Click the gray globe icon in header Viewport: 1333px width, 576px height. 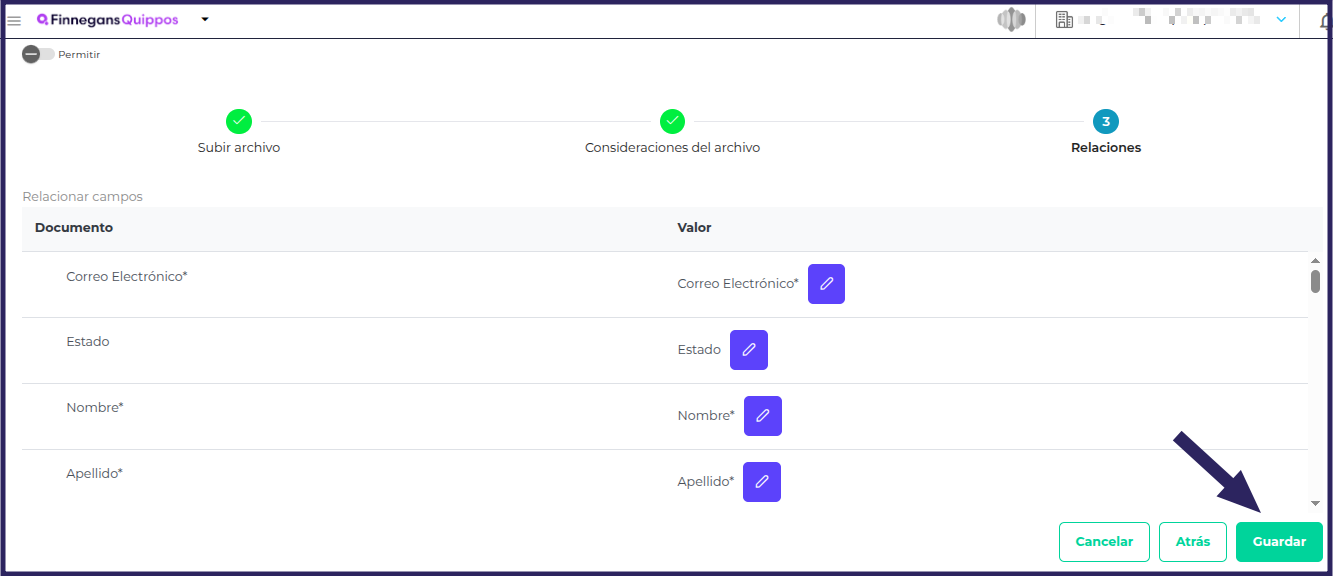click(1012, 20)
